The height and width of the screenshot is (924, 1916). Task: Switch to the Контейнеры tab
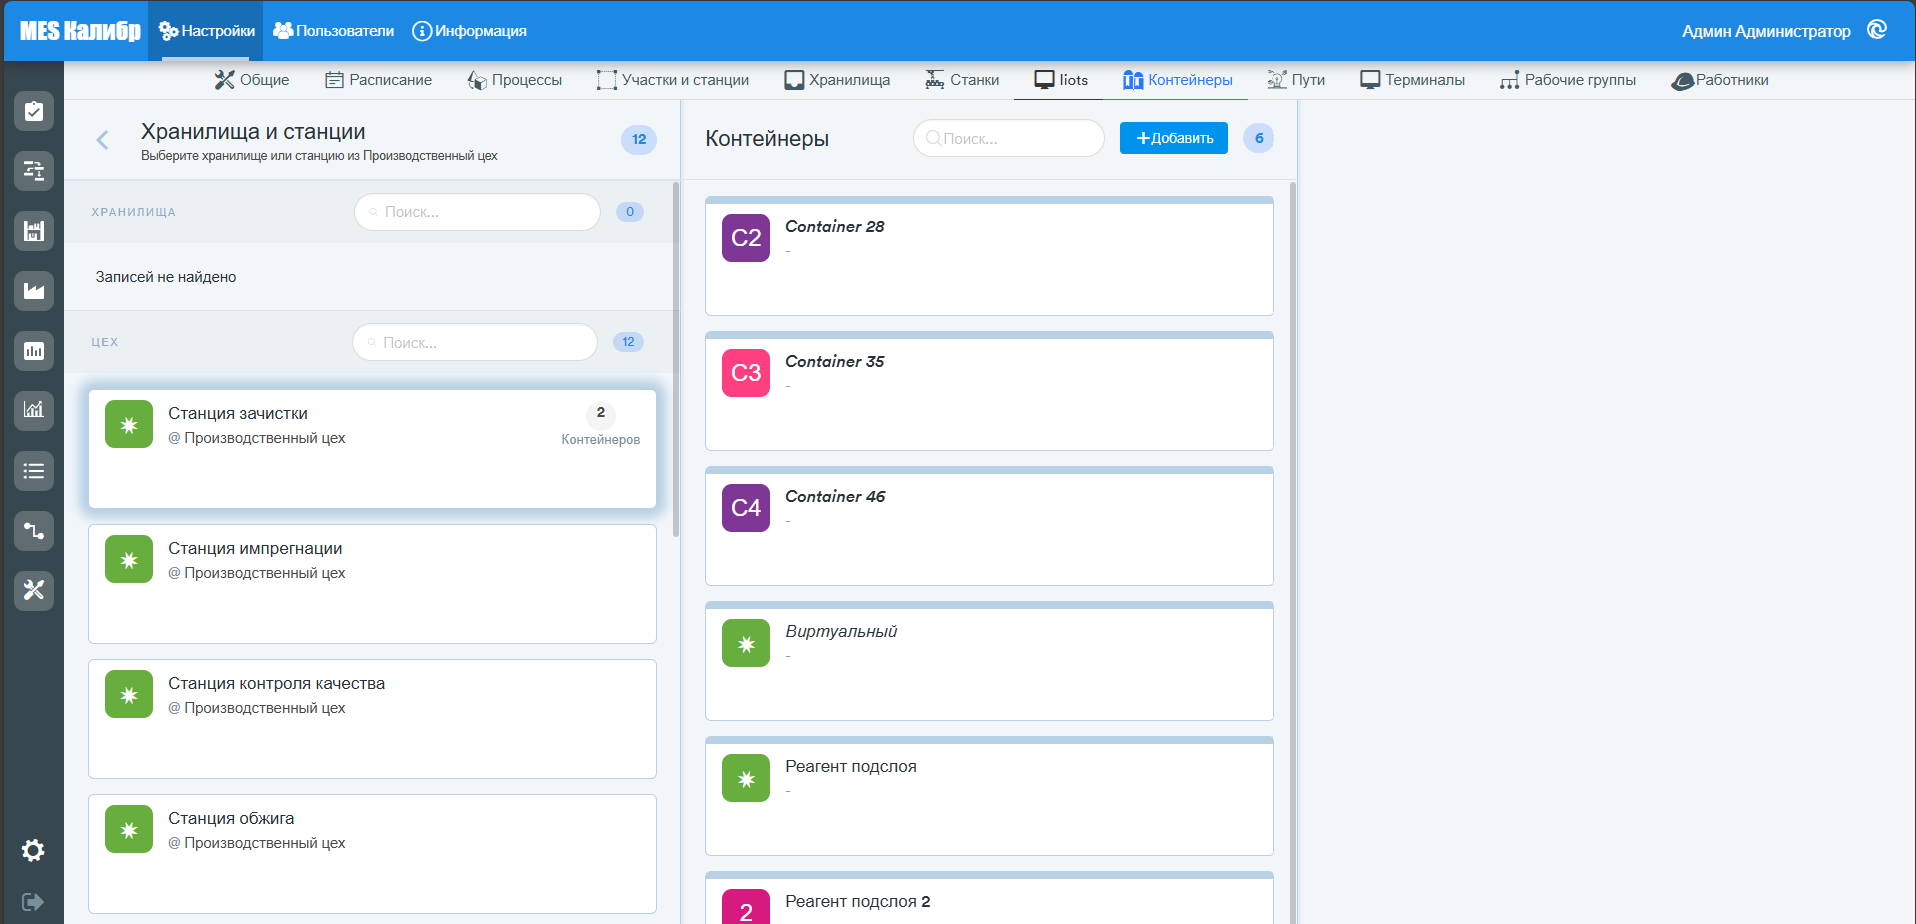tap(1178, 80)
